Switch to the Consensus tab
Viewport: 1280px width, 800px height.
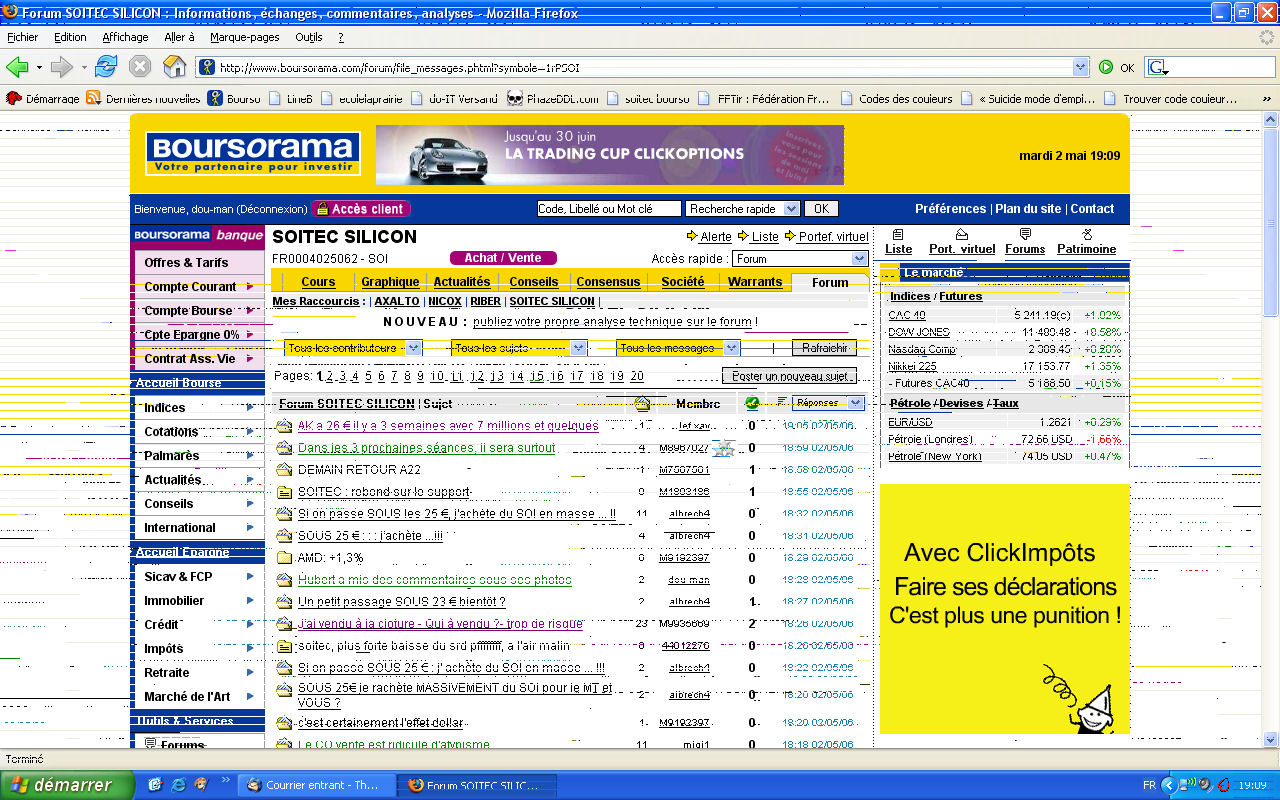(x=608, y=282)
